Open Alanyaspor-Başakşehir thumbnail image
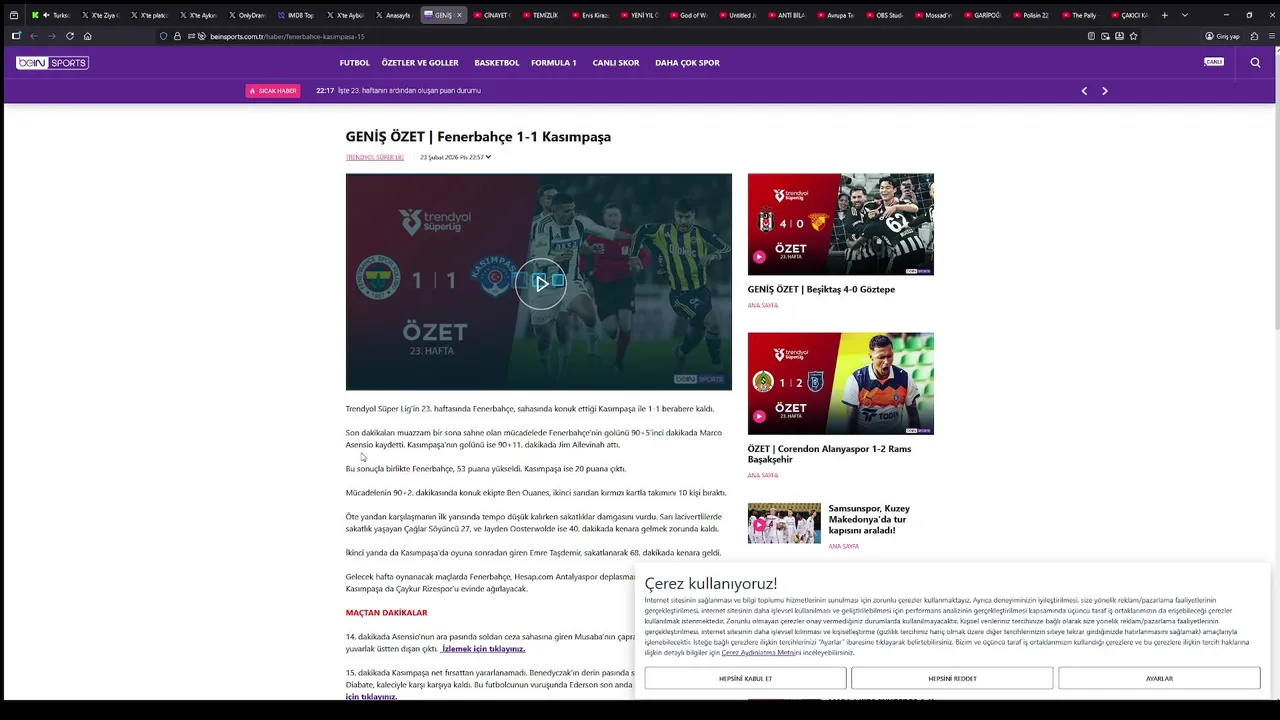Image resolution: width=1280 pixels, height=720 pixels. [841, 383]
